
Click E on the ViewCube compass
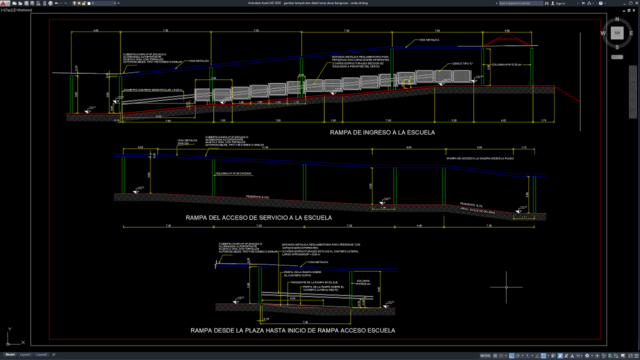coord(631,33)
